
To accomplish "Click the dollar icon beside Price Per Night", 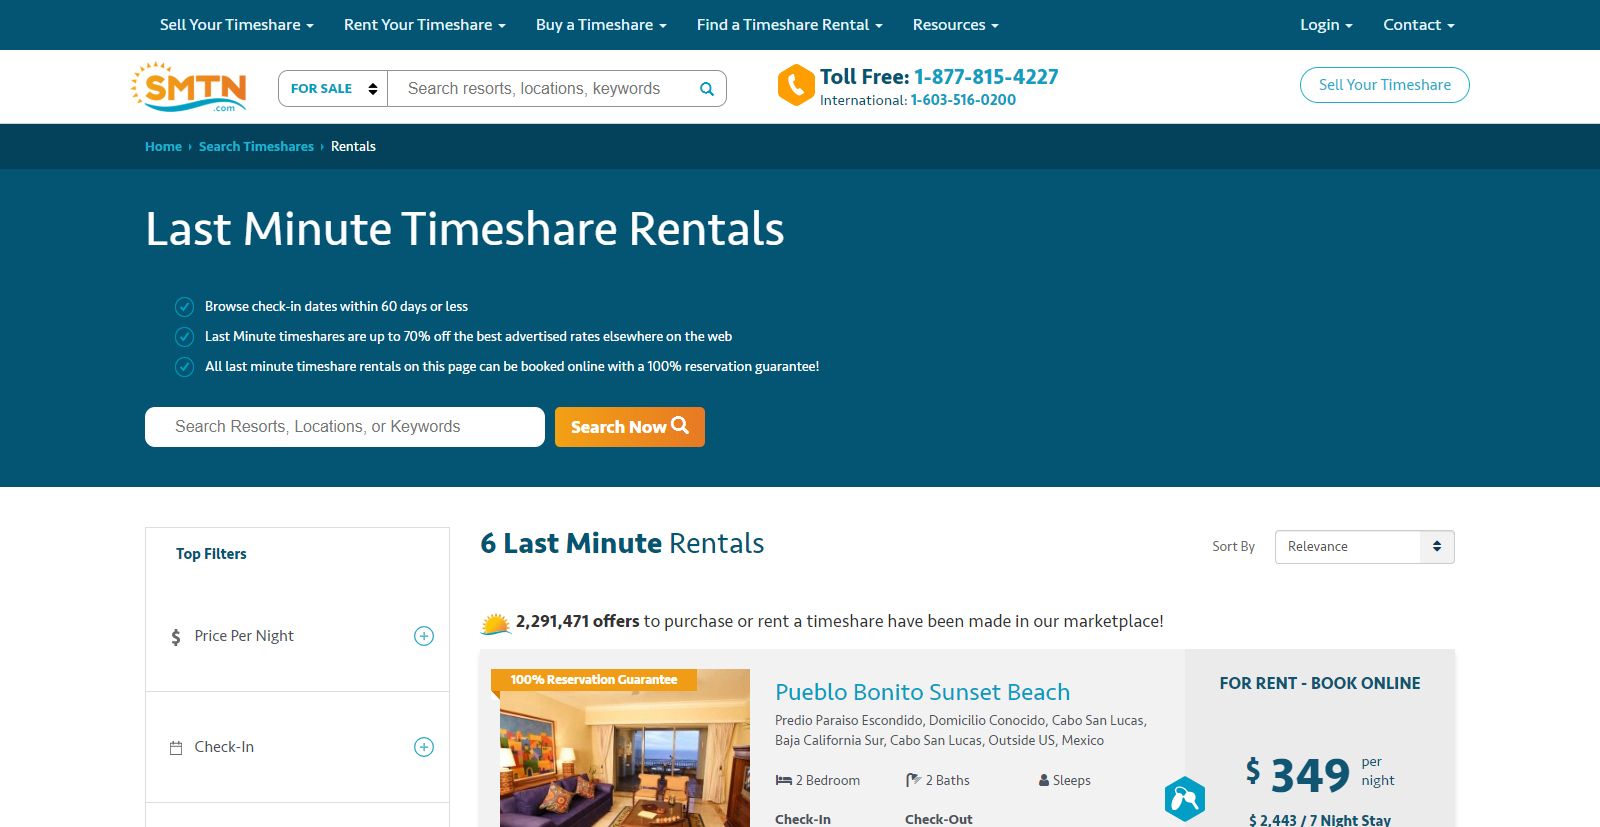I will (176, 637).
